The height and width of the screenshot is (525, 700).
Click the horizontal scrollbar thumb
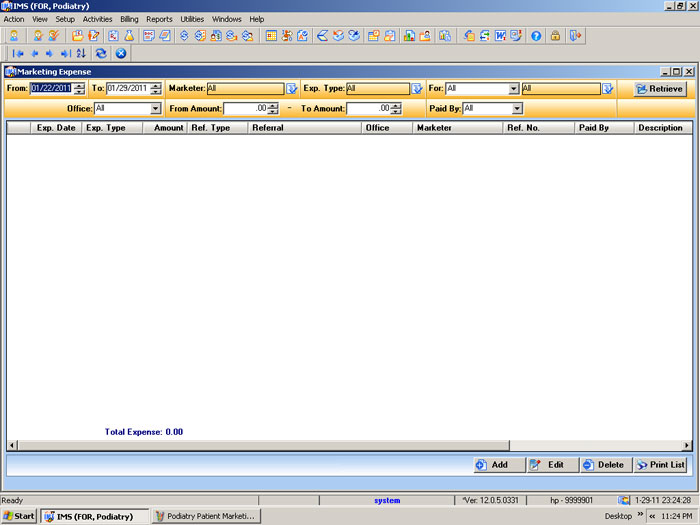263,445
